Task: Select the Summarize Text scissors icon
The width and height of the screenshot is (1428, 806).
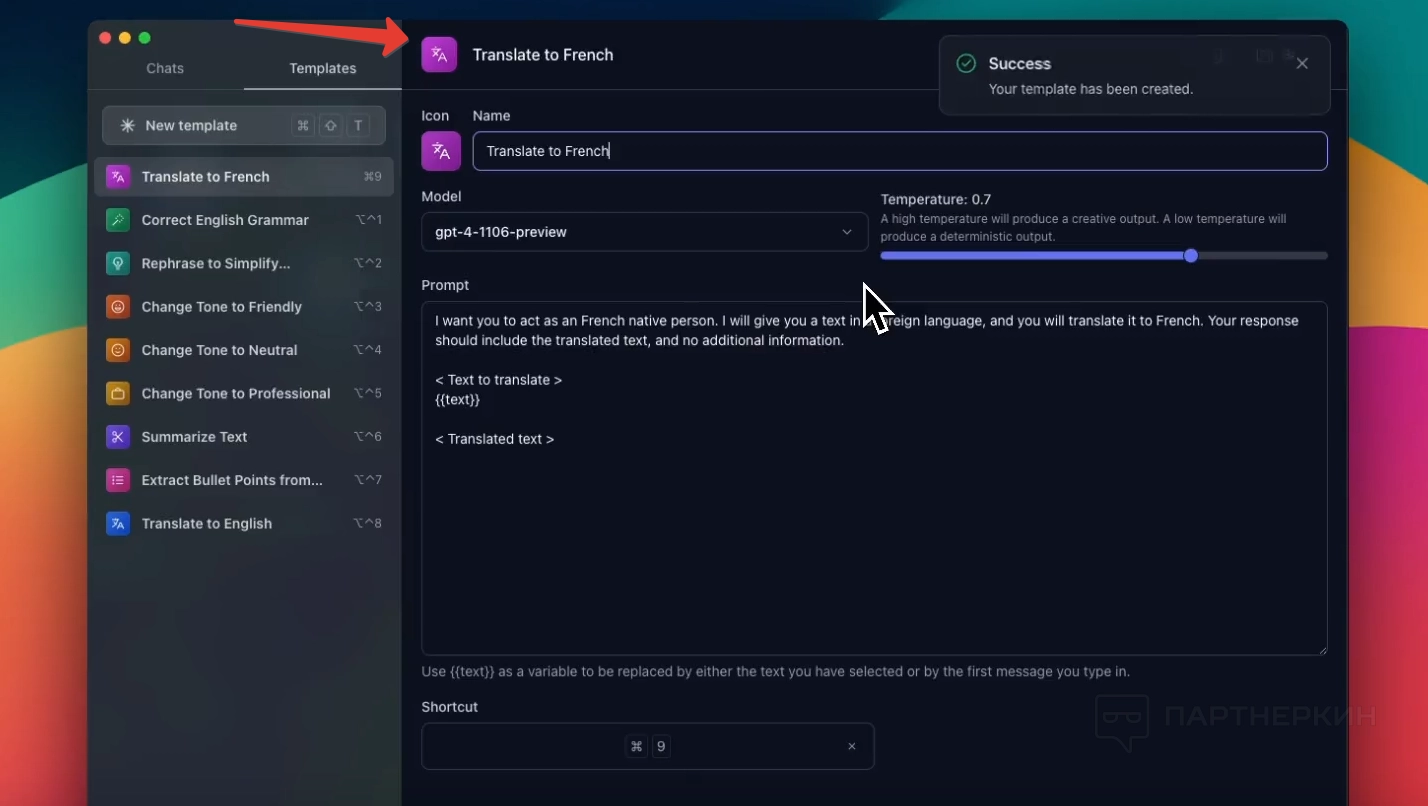Action: 118,437
